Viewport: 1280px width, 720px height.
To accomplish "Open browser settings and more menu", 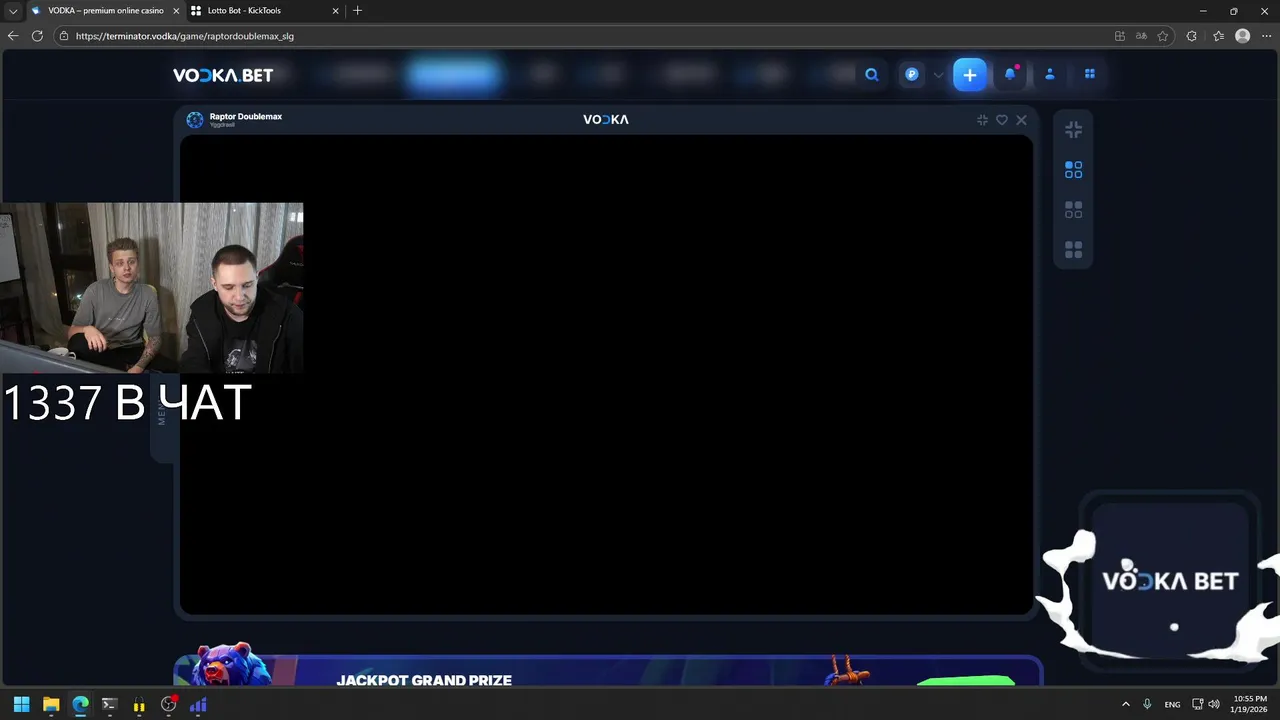I will (1266, 36).
